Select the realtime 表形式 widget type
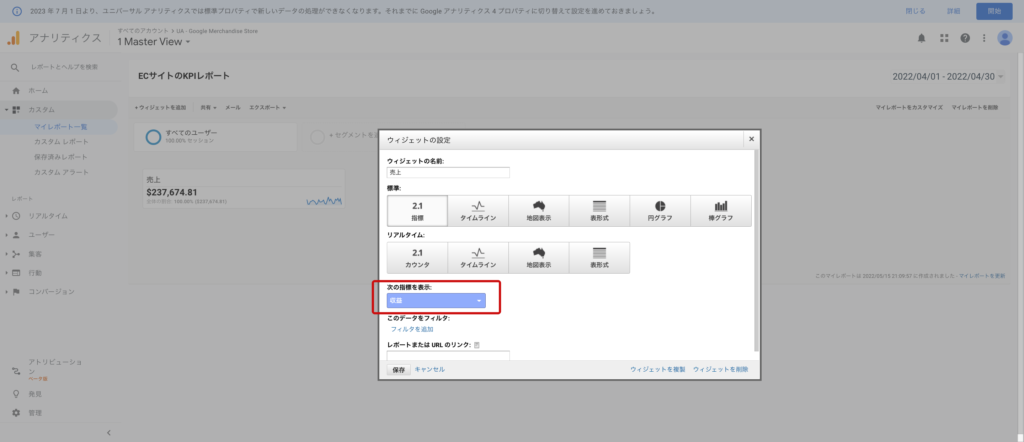The height and width of the screenshot is (442, 1024). (x=600, y=258)
